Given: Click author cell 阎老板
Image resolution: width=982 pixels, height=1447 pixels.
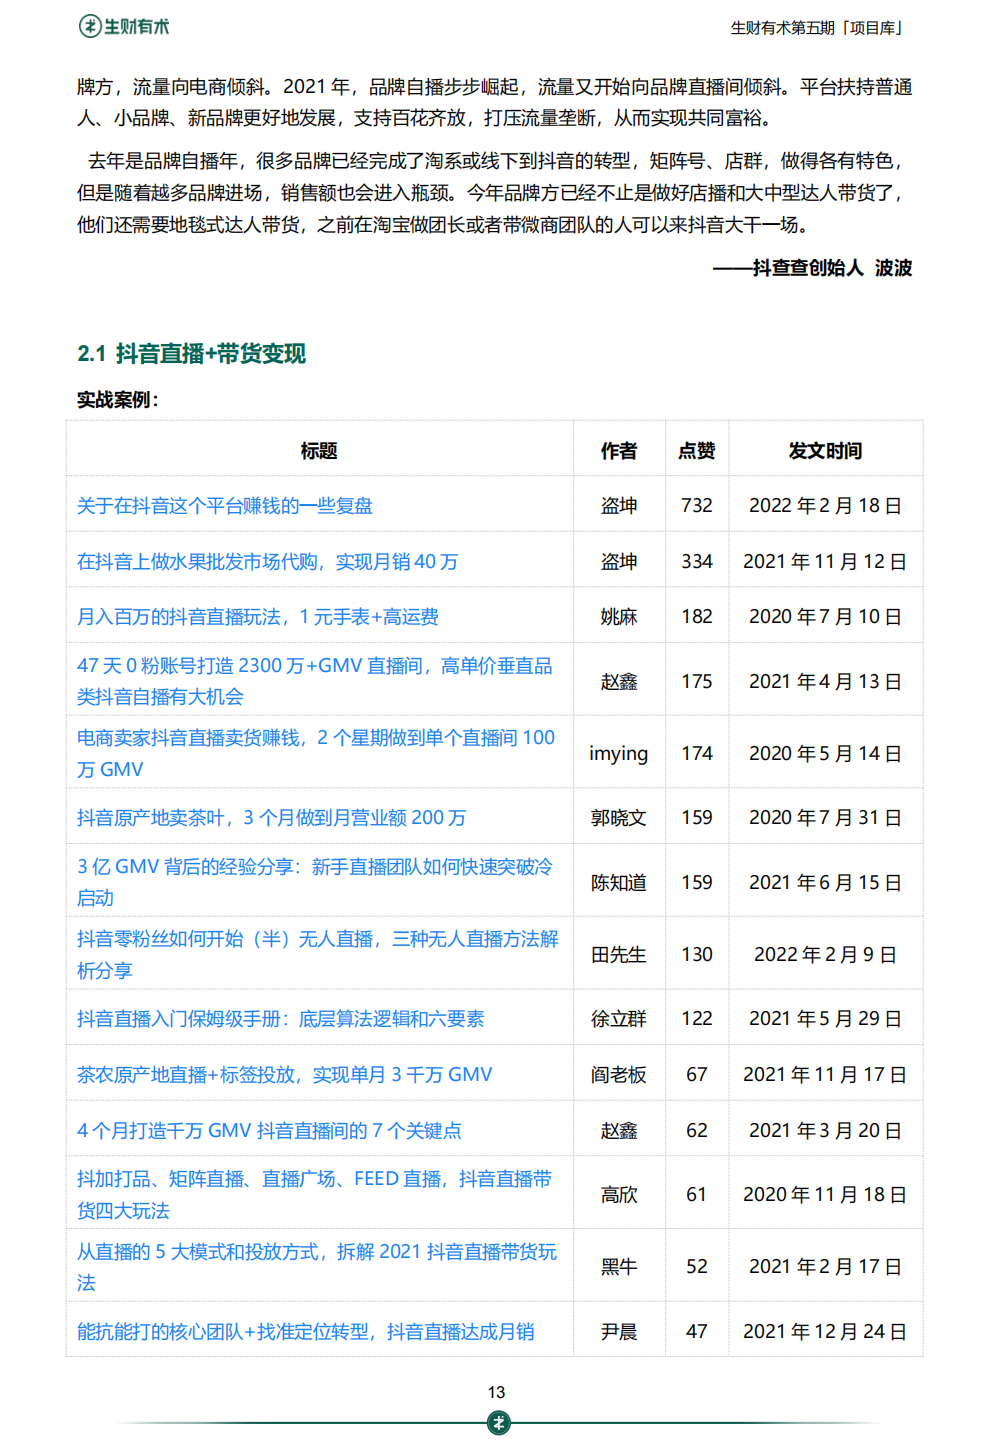Looking at the screenshot, I should [619, 1075].
